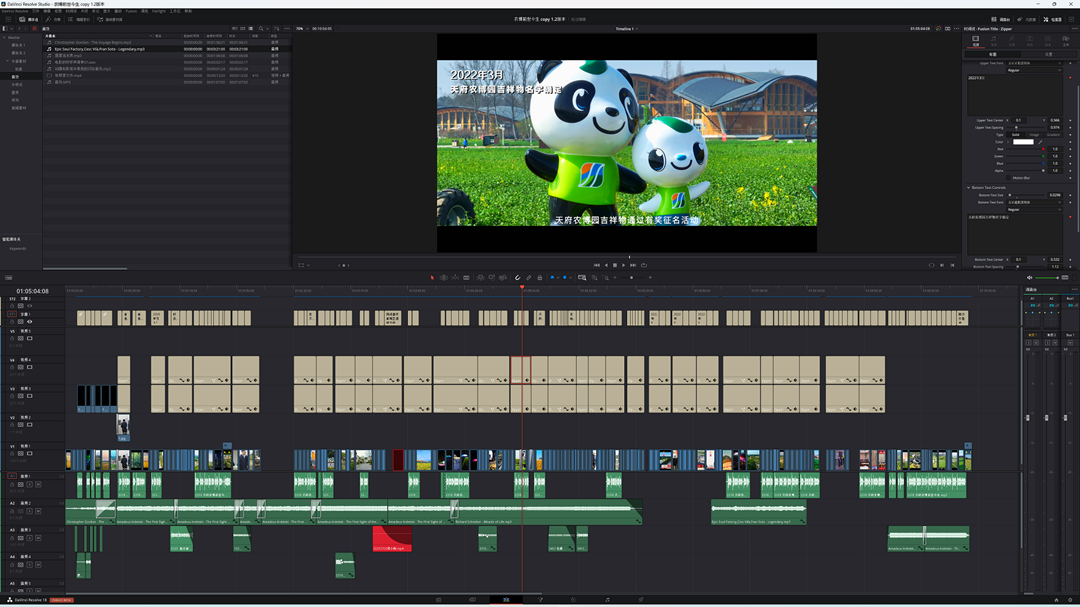Toggle Linked Selection in the timeline toolbar
The height and width of the screenshot is (607, 1080).
529,278
